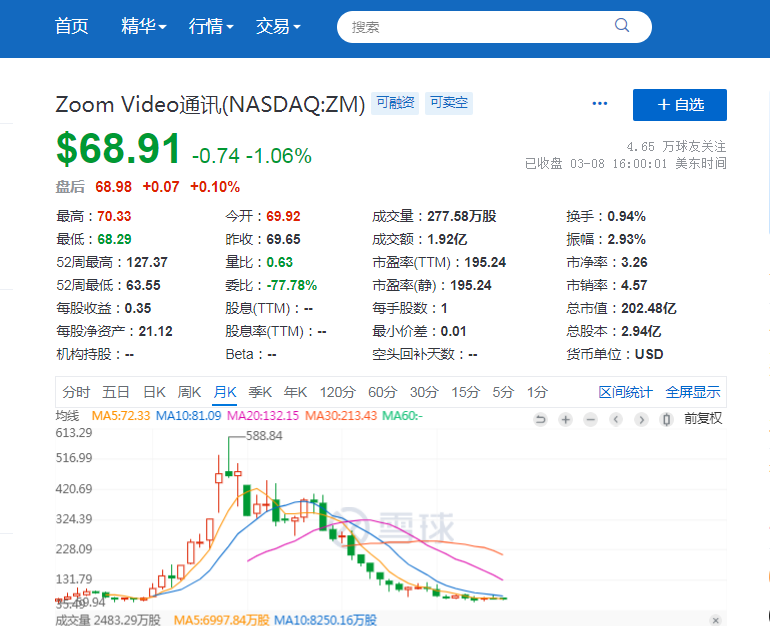This screenshot has width=770, height=626.
Task: Open the three-dot more options menu
Action: pos(600,104)
